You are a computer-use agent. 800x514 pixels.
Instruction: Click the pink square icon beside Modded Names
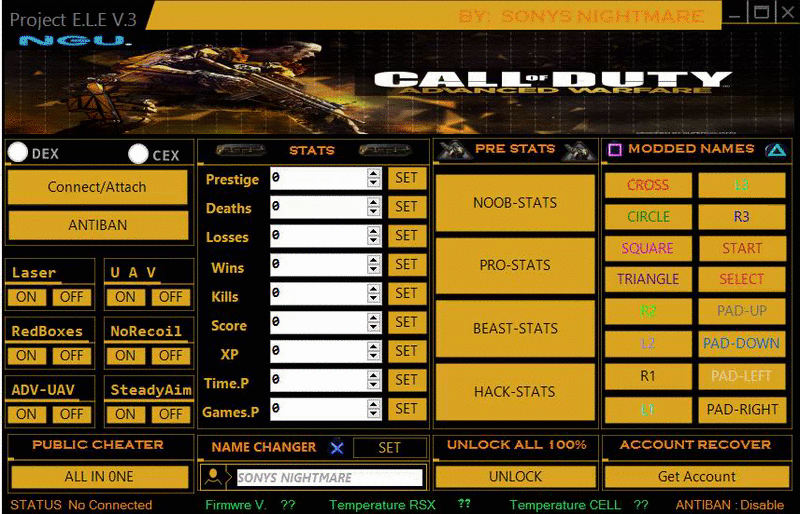pyautogui.click(x=615, y=150)
